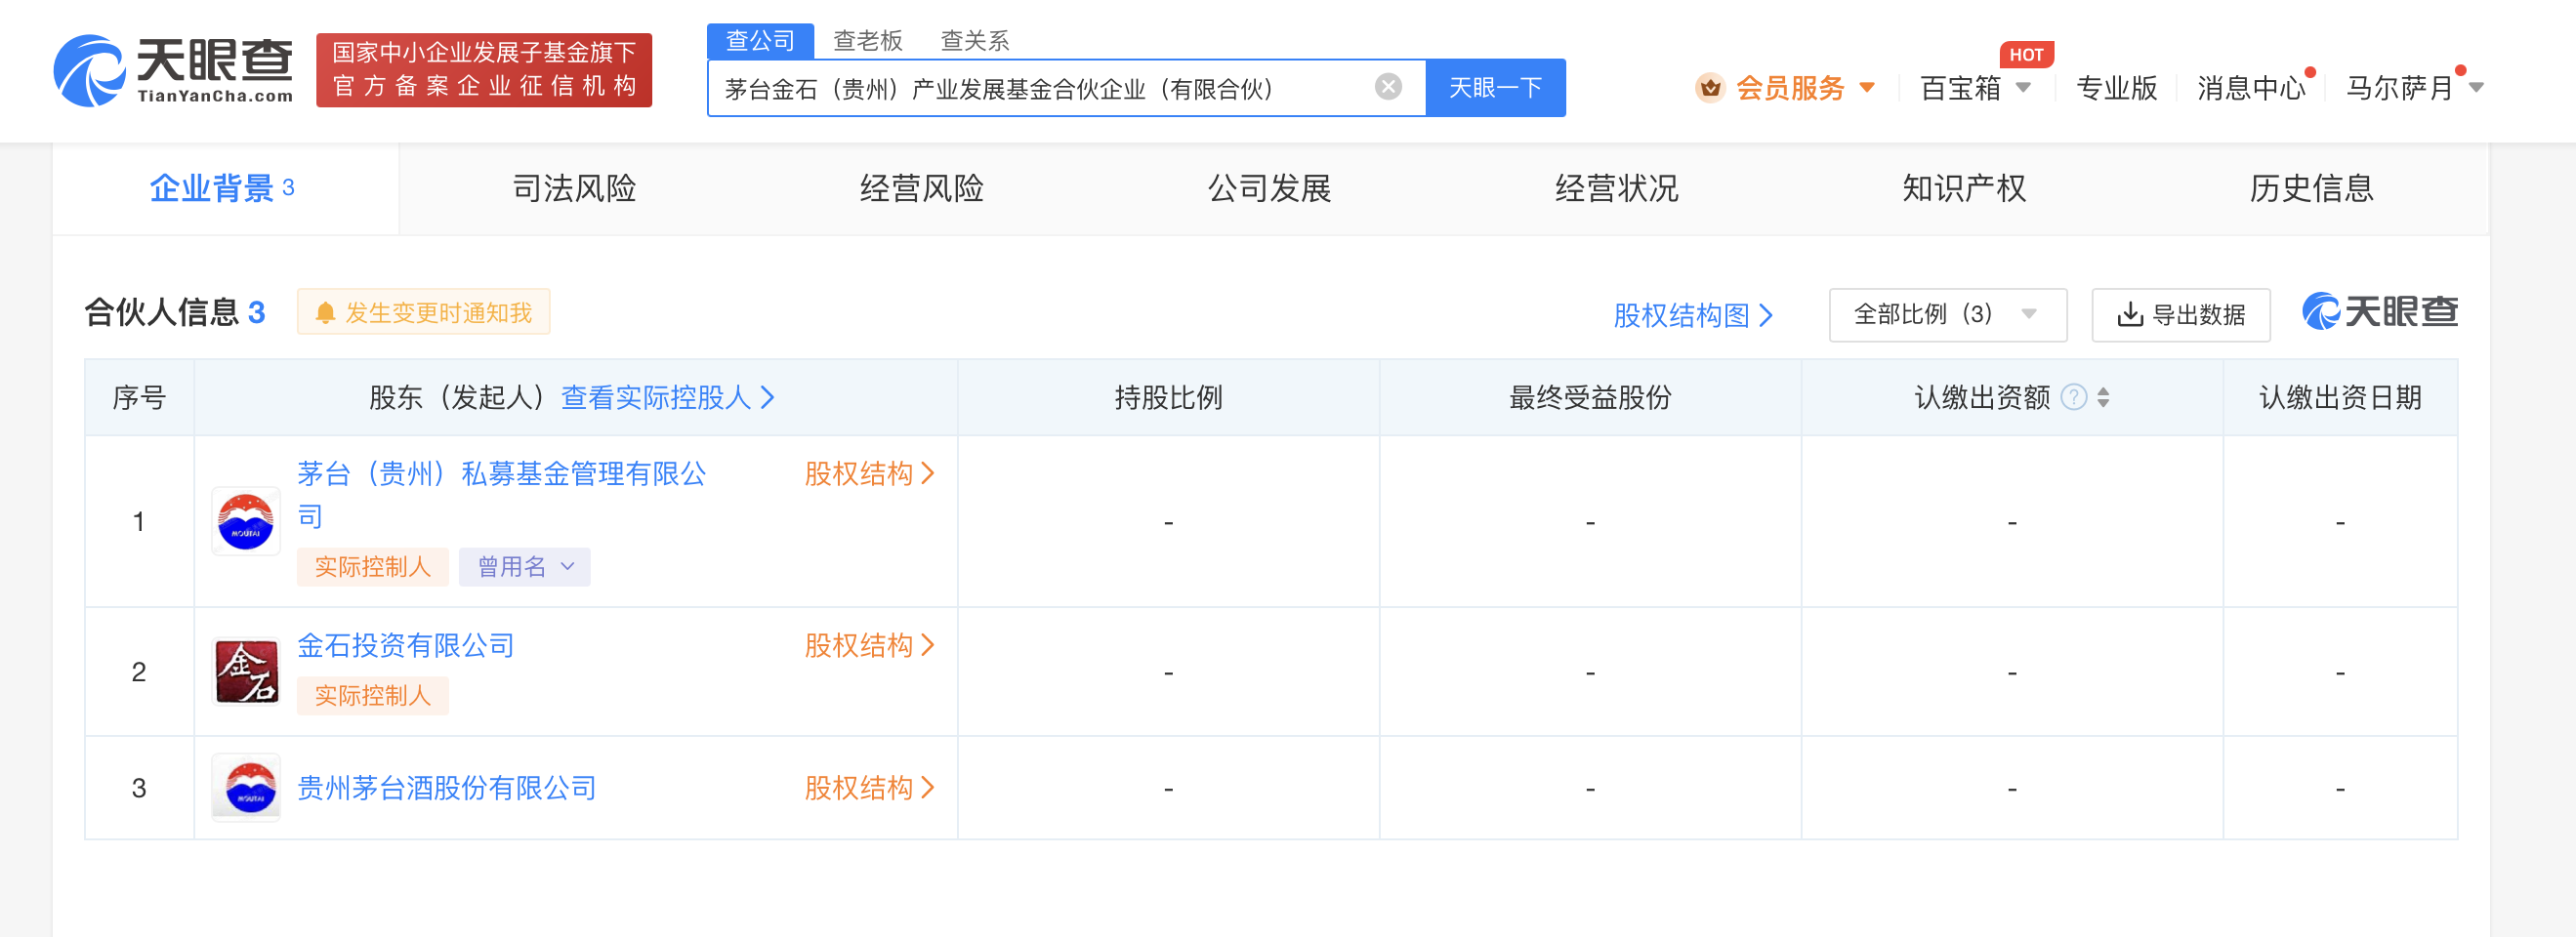
Task: Open 股权结构 for 茅台私募基金管理 row
Action: point(868,473)
